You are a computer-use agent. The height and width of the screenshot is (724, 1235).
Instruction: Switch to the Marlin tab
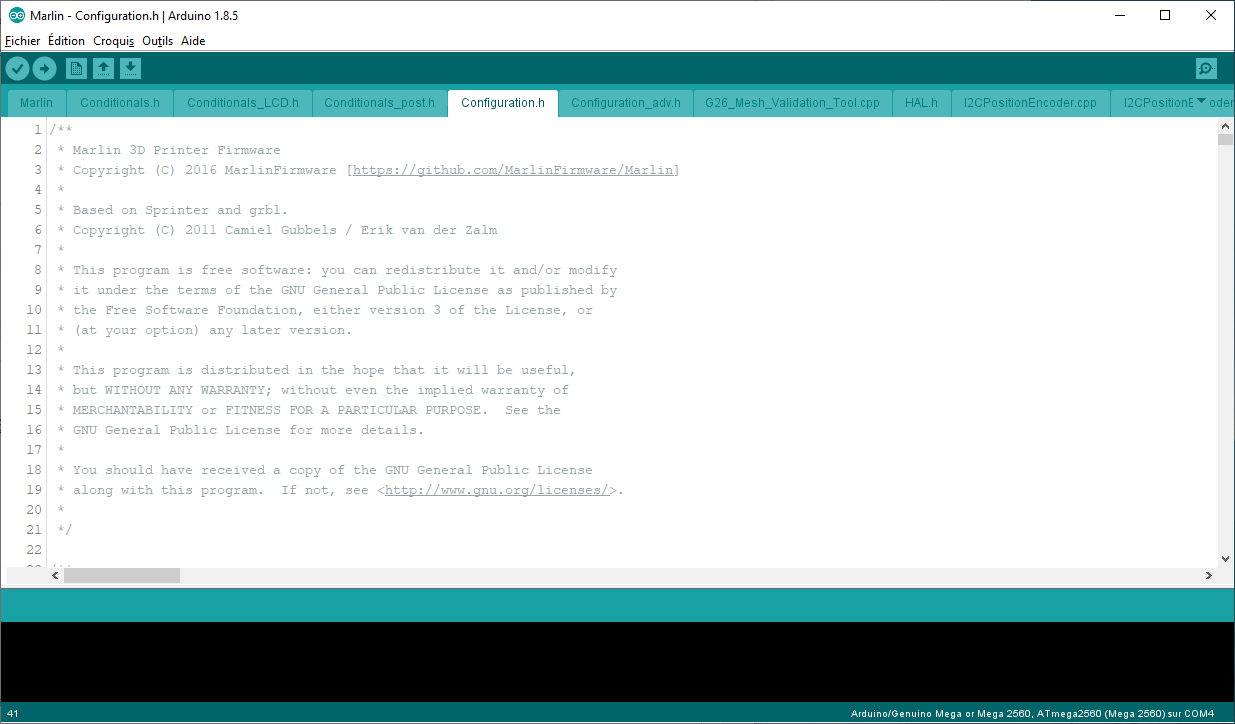coord(37,103)
